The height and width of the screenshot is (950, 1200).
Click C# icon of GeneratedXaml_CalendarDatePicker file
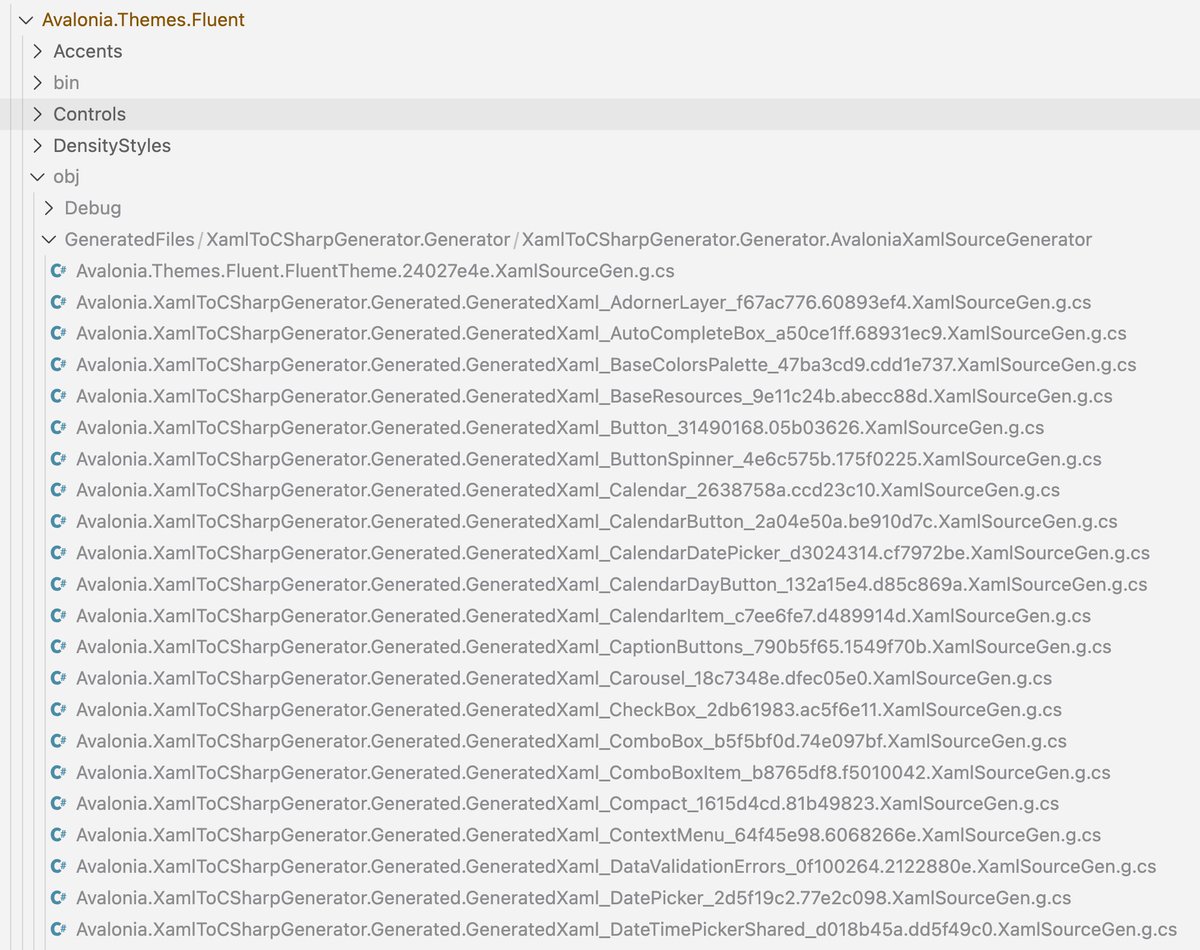pos(59,553)
